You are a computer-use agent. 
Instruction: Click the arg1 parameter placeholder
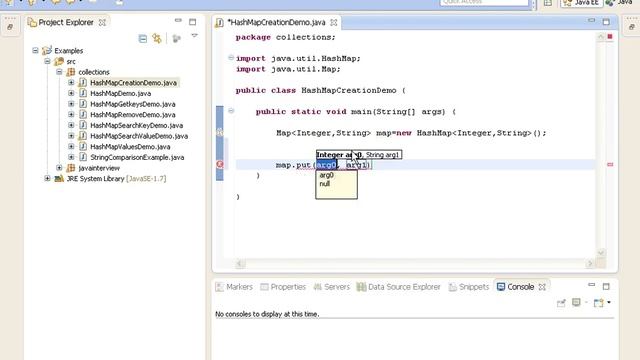[x=357, y=165]
